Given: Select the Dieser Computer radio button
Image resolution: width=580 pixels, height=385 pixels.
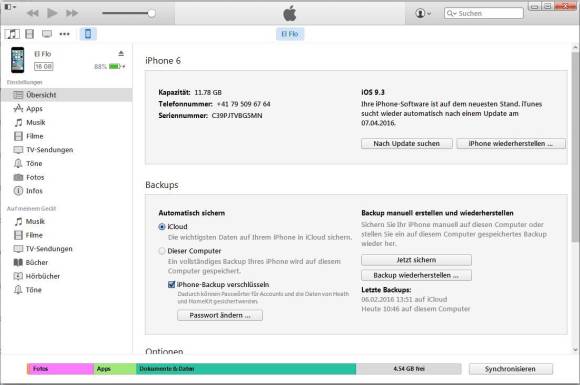Looking at the screenshot, I should click(162, 251).
